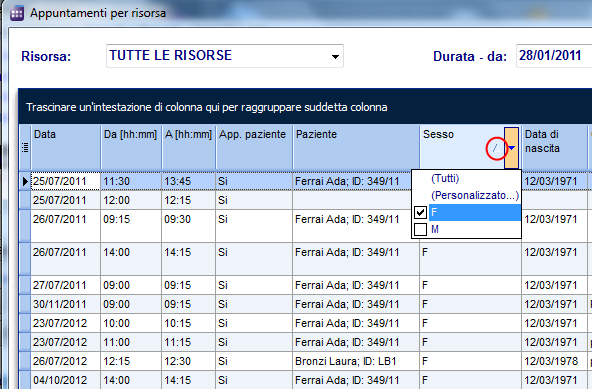Image resolution: width=592 pixels, height=389 pixels.
Task: Click the Bronzi Laura; ID: LB1 patient cell
Action: click(356, 361)
